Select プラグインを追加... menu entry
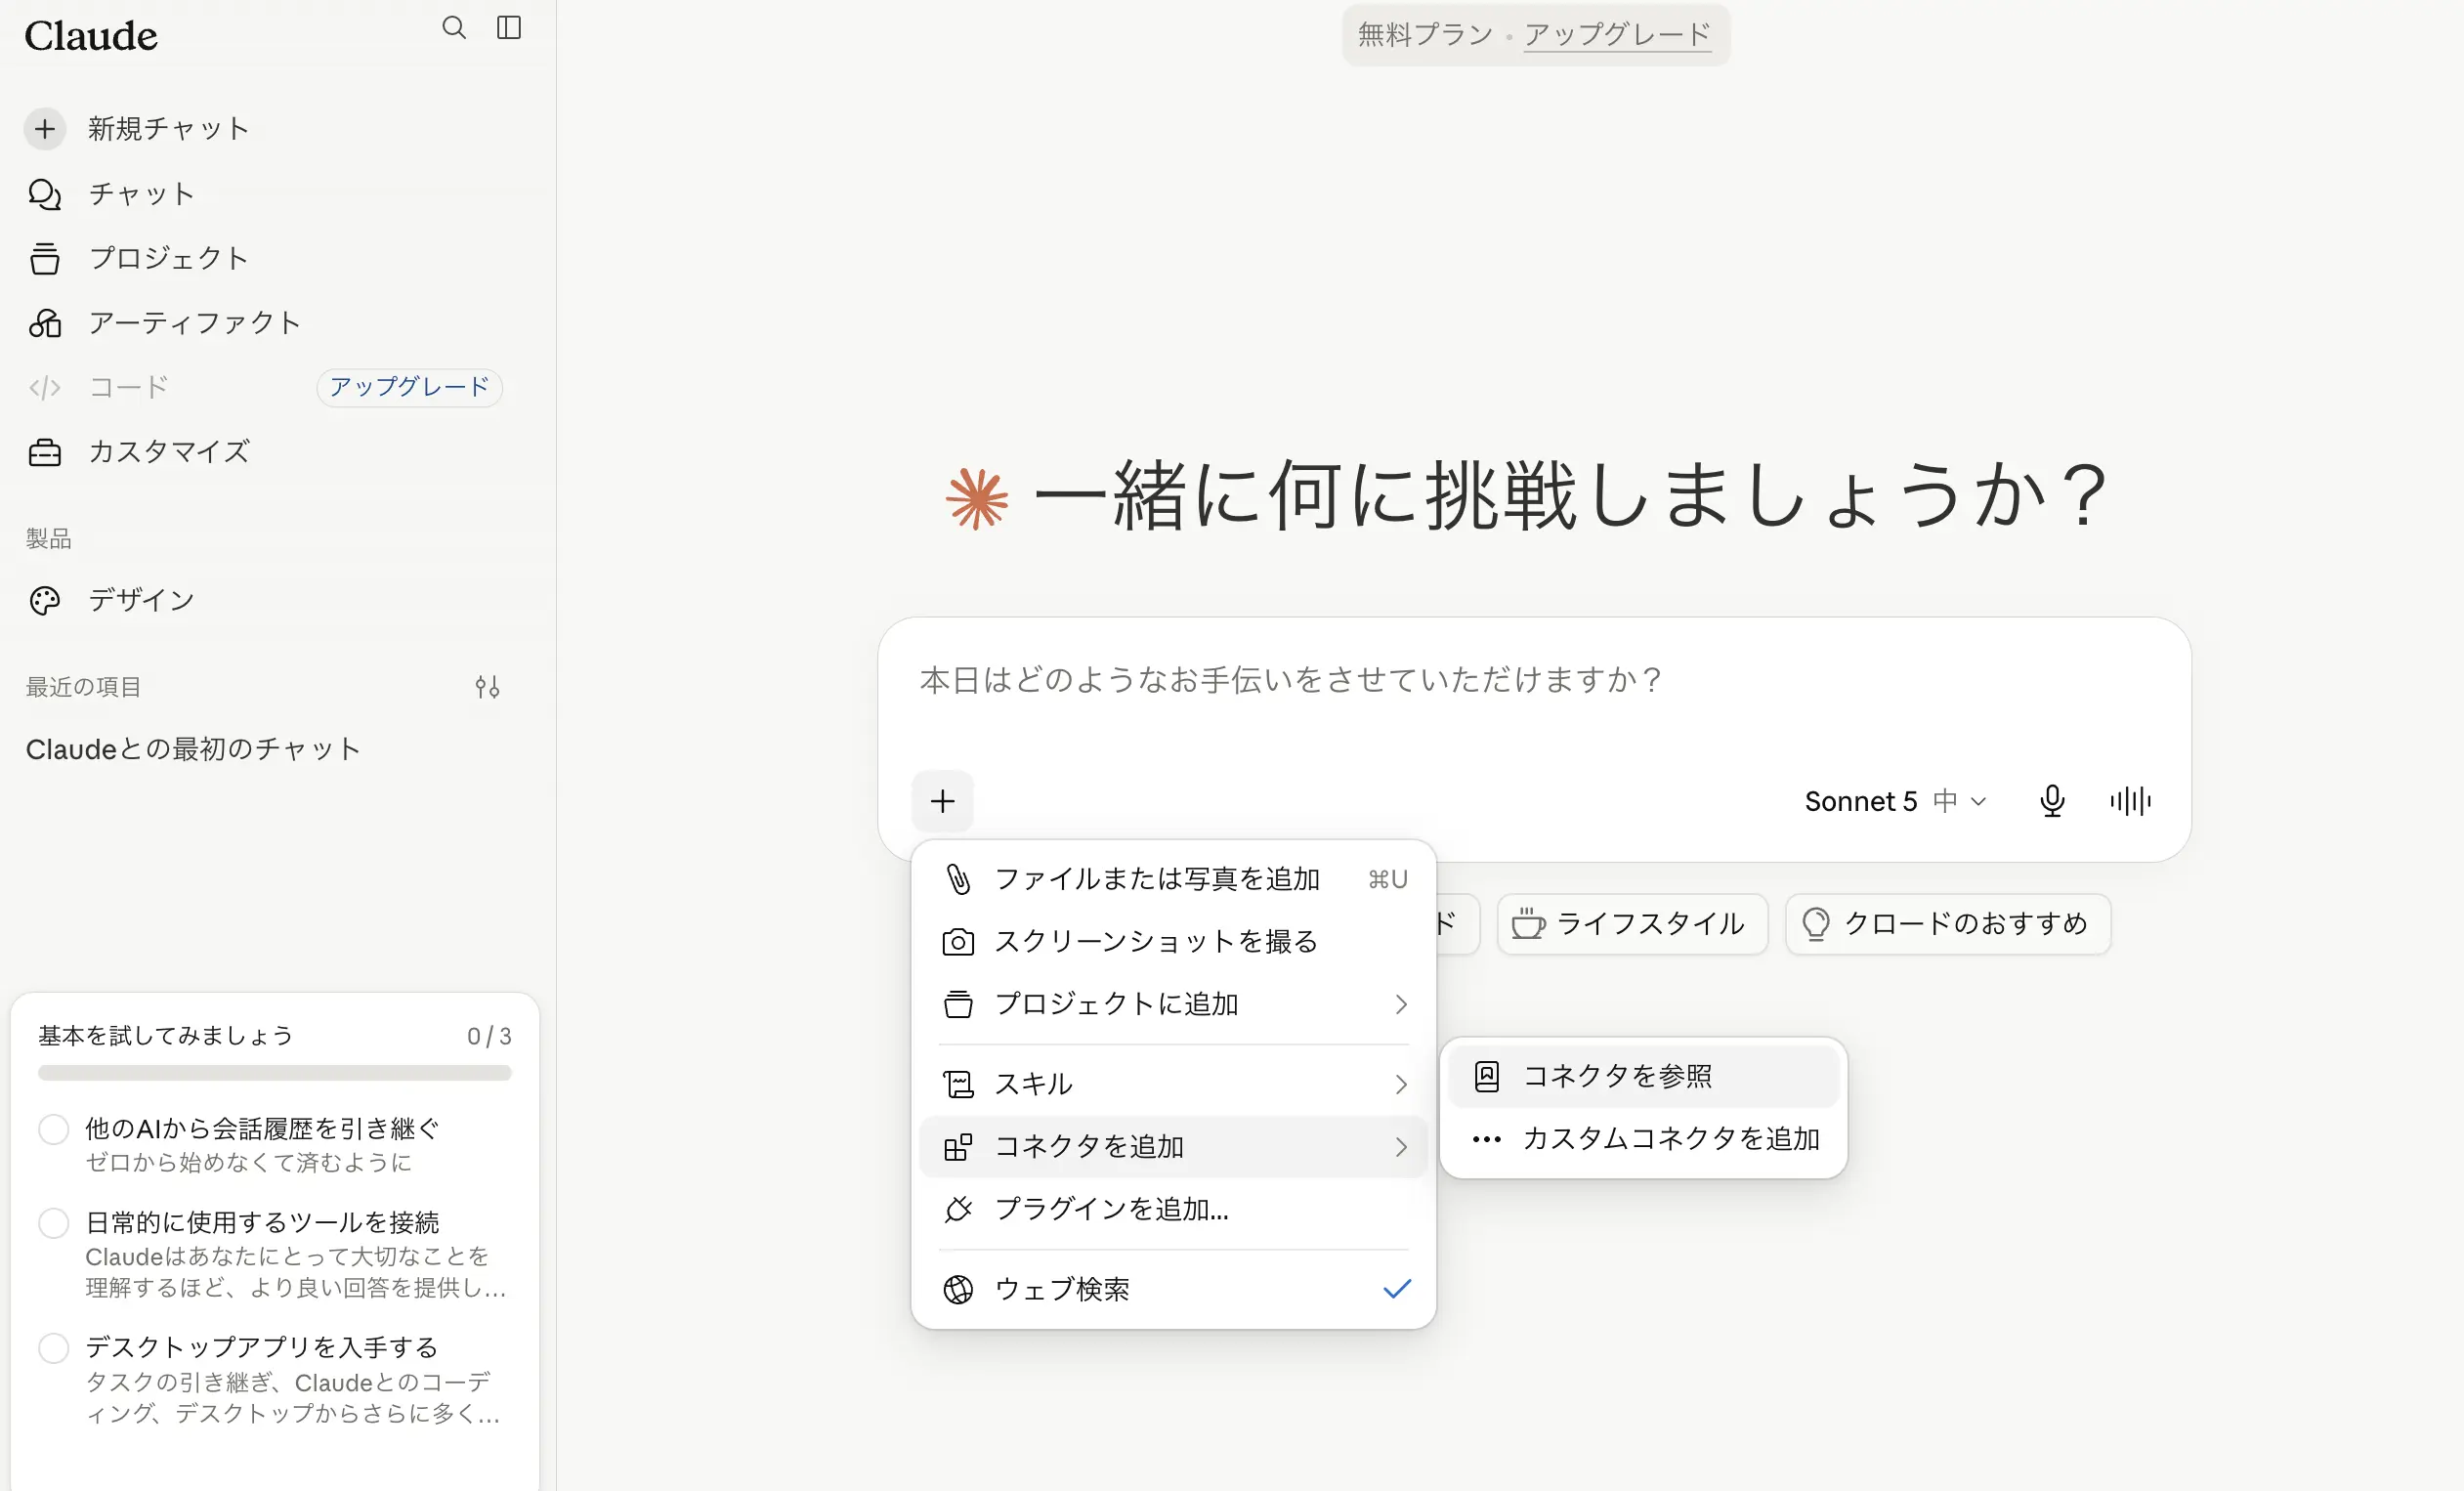Screen dimensions: 2464x1491 pos(1174,1209)
